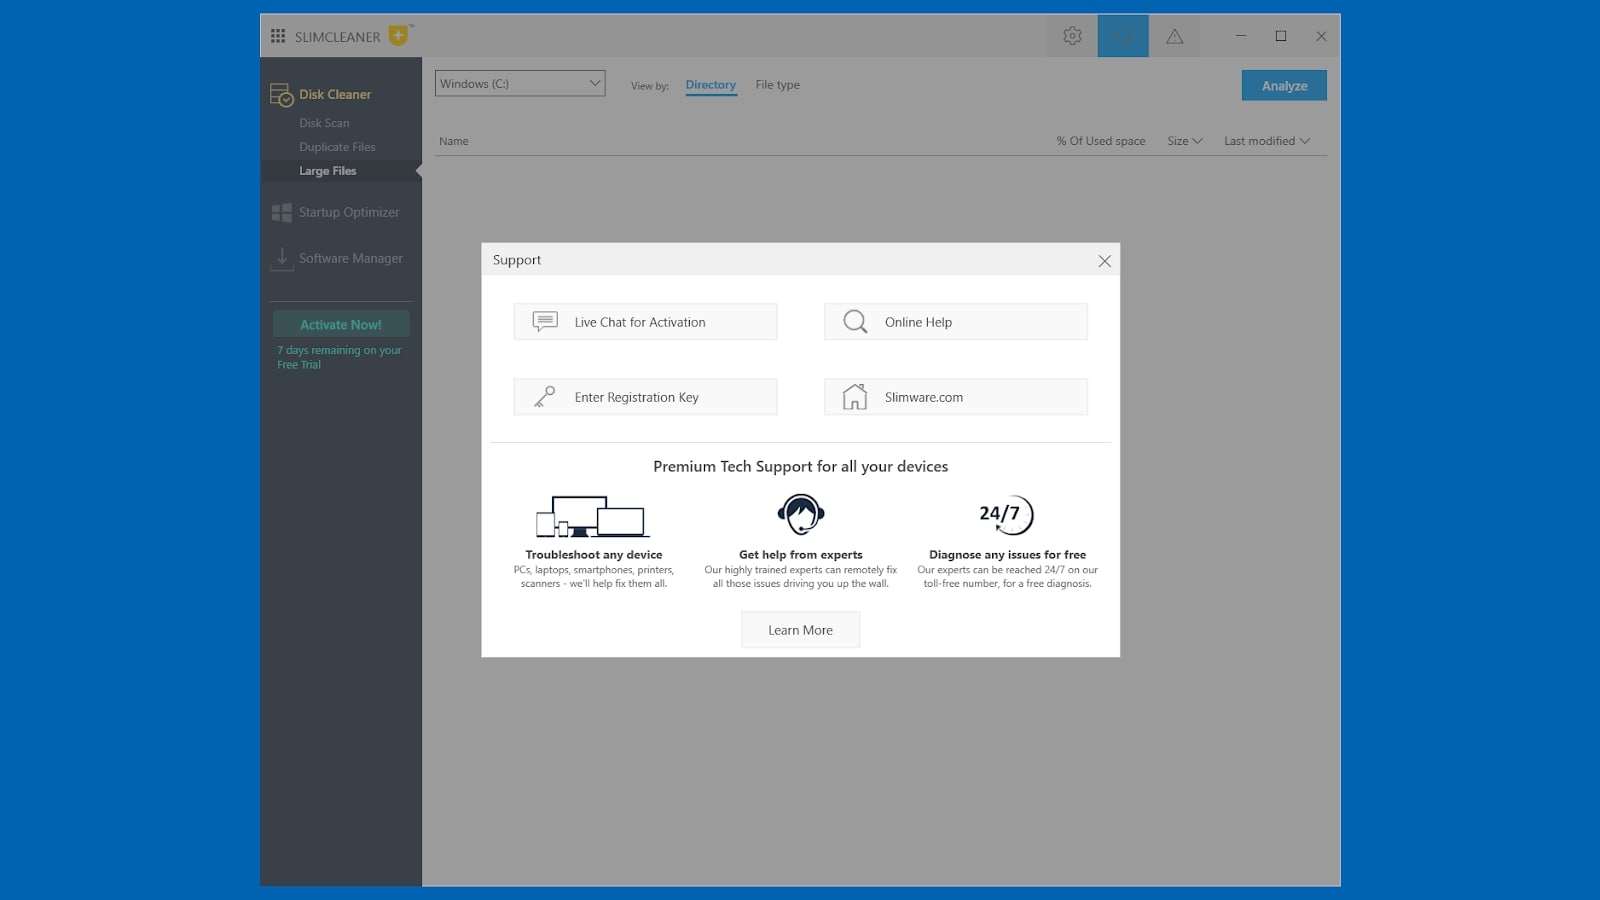Image resolution: width=1600 pixels, height=900 pixels.
Task: Switch view to File type tab
Action: pyautogui.click(x=777, y=85)
